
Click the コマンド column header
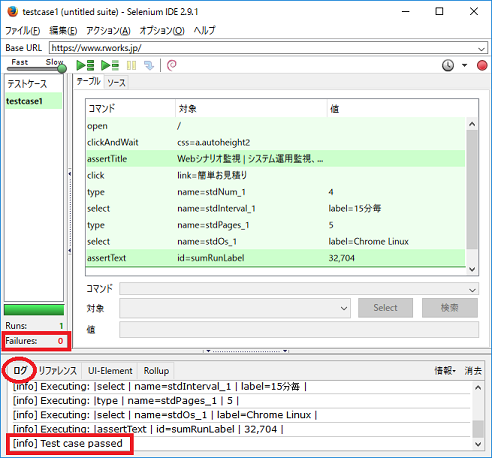click(x=130, y=108)
